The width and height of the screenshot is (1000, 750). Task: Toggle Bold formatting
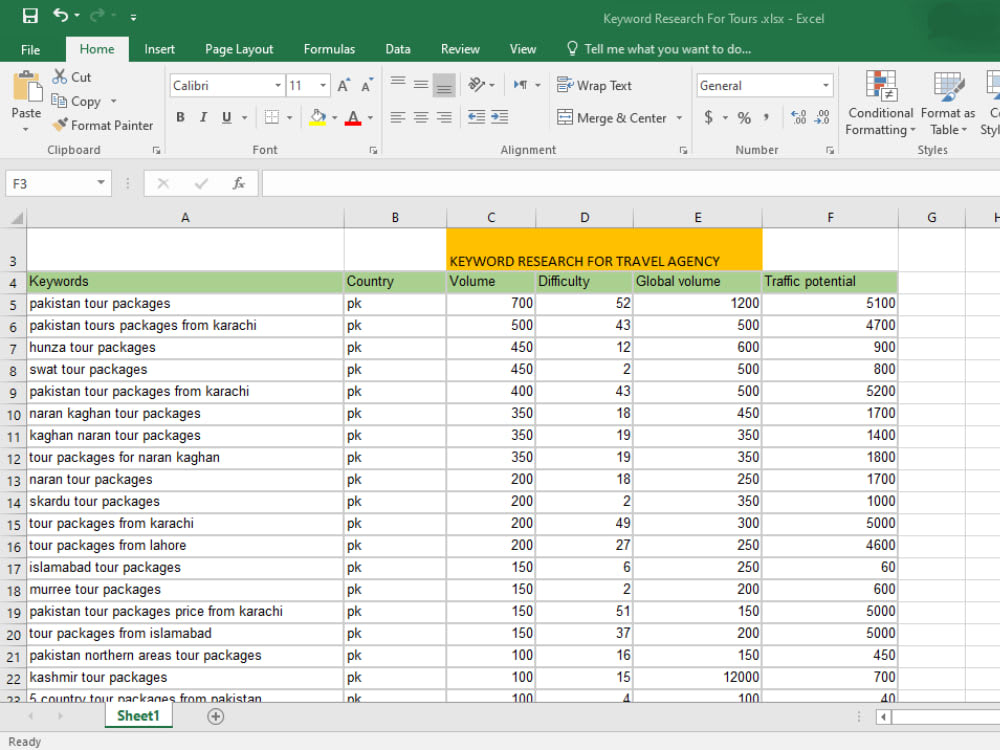click(180, 117)
